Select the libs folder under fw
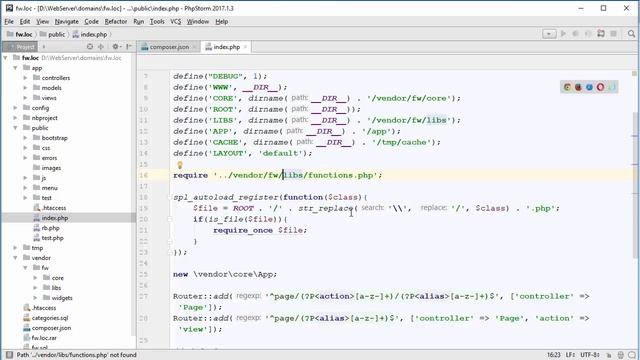The width and height of the screenshot is (640, 360). (x=56, y=288)
